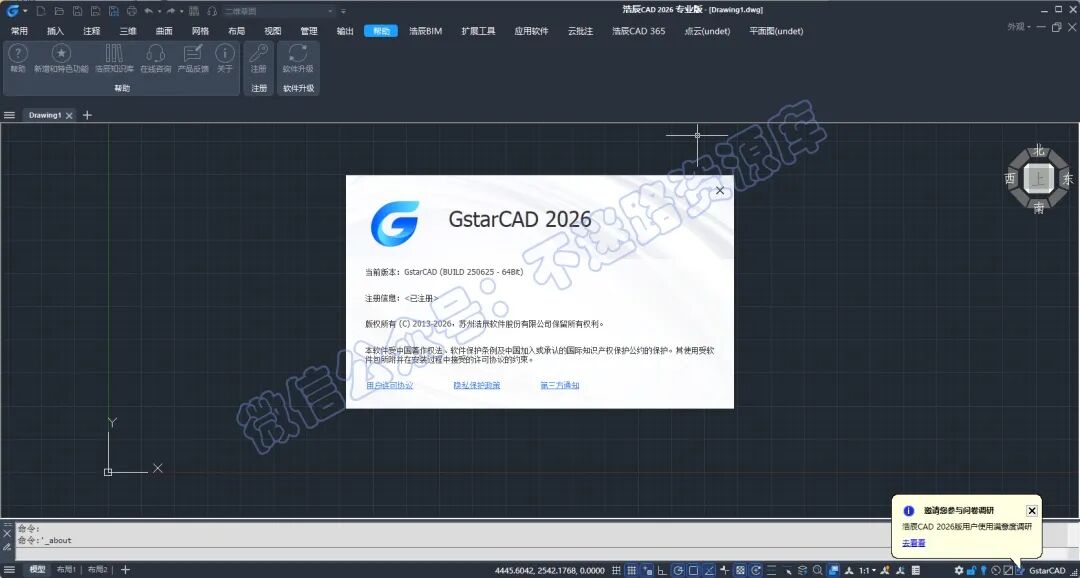Add a new drawing tab with plus button
The width and height of the screenshot is (1080, 578).
[x=87, y=115]
